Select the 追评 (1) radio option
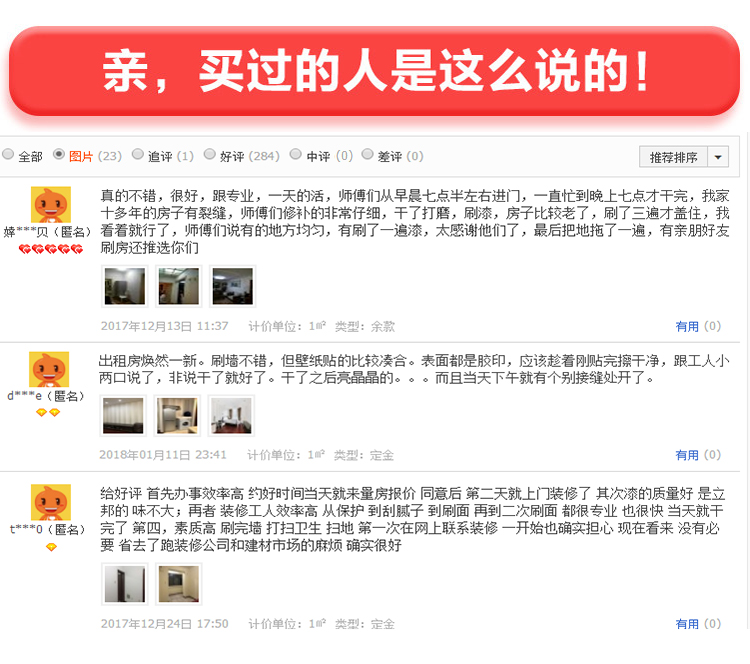750x664 pixels. [x=138, y=155]
